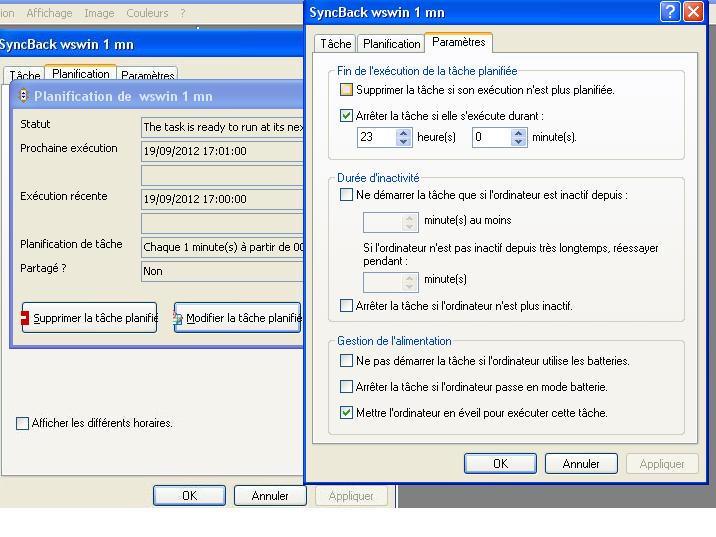
Task: Select the Paramètres tab in the front dialog
Action: point(458,42)
